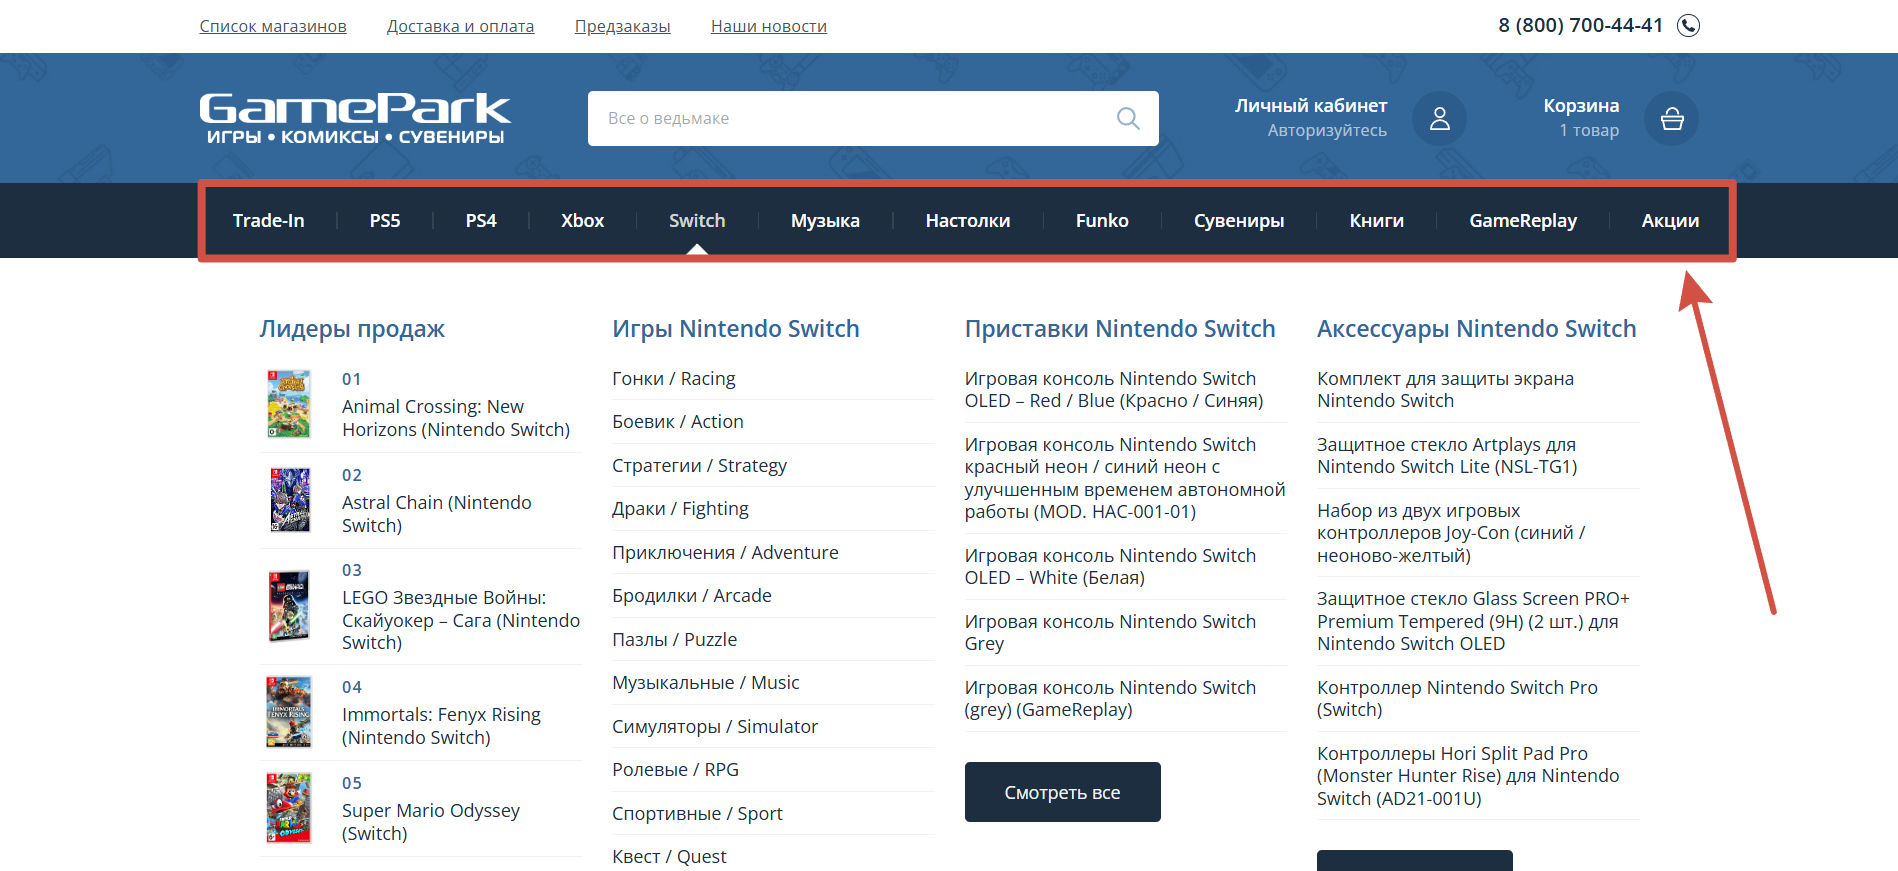Open 'Animal Crossing: New Horizons' title link
The height and width of the screenshot is (871, 1898).
click(x=456, y=417)
